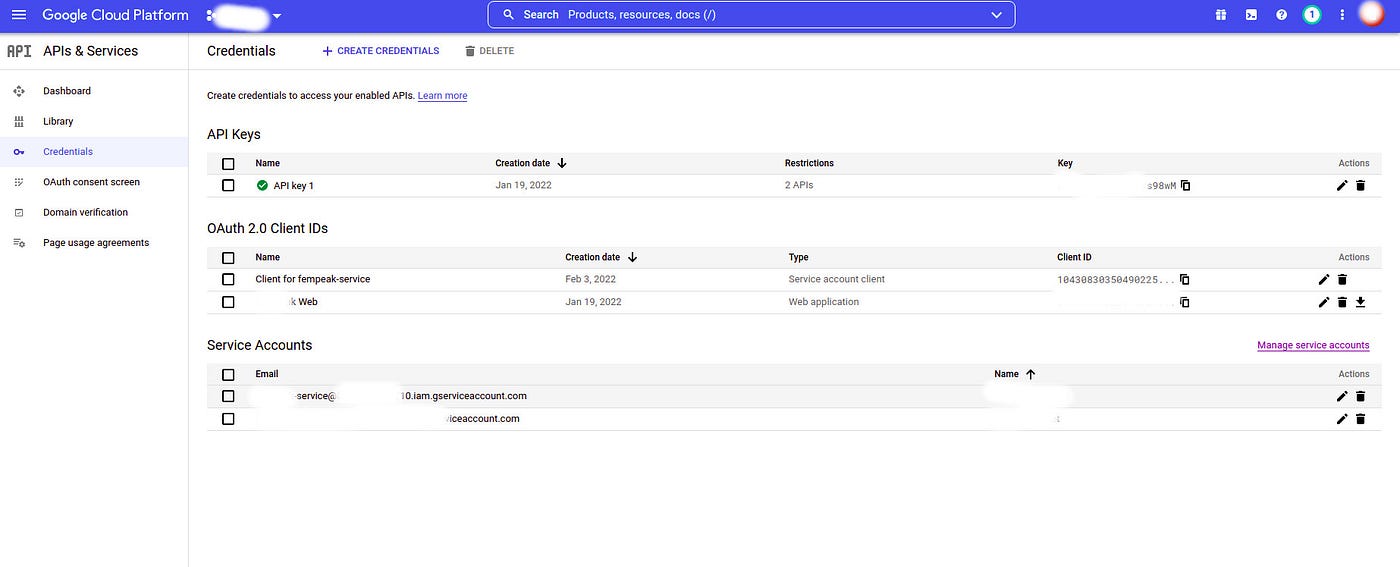Sort API Keys by Creation date
Image resolution: width=1400 pixels, height=567 pixels.
[531, 163]
